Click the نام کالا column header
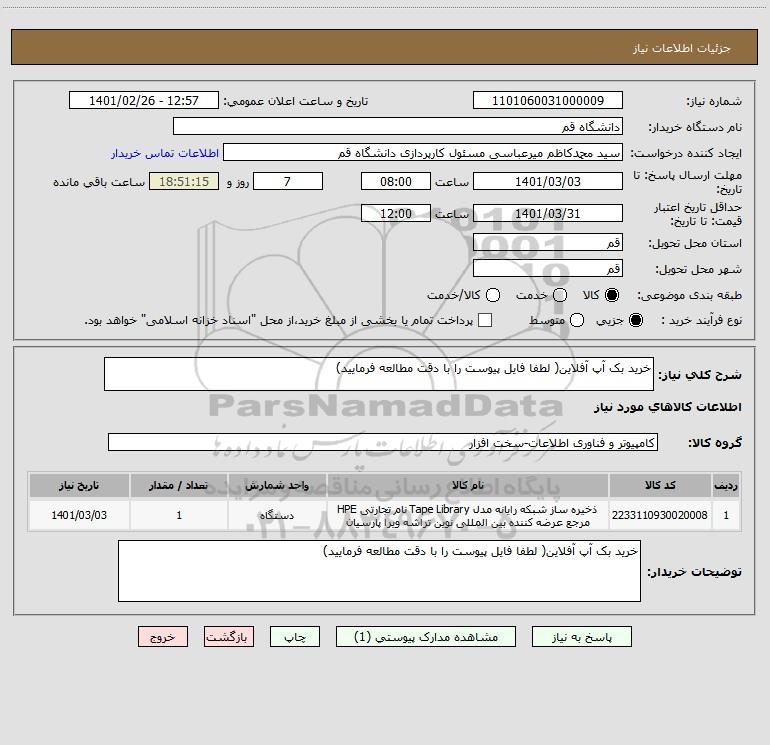Image resolution: width=770 pixels, height=745 pixels. tap(468, 485)
